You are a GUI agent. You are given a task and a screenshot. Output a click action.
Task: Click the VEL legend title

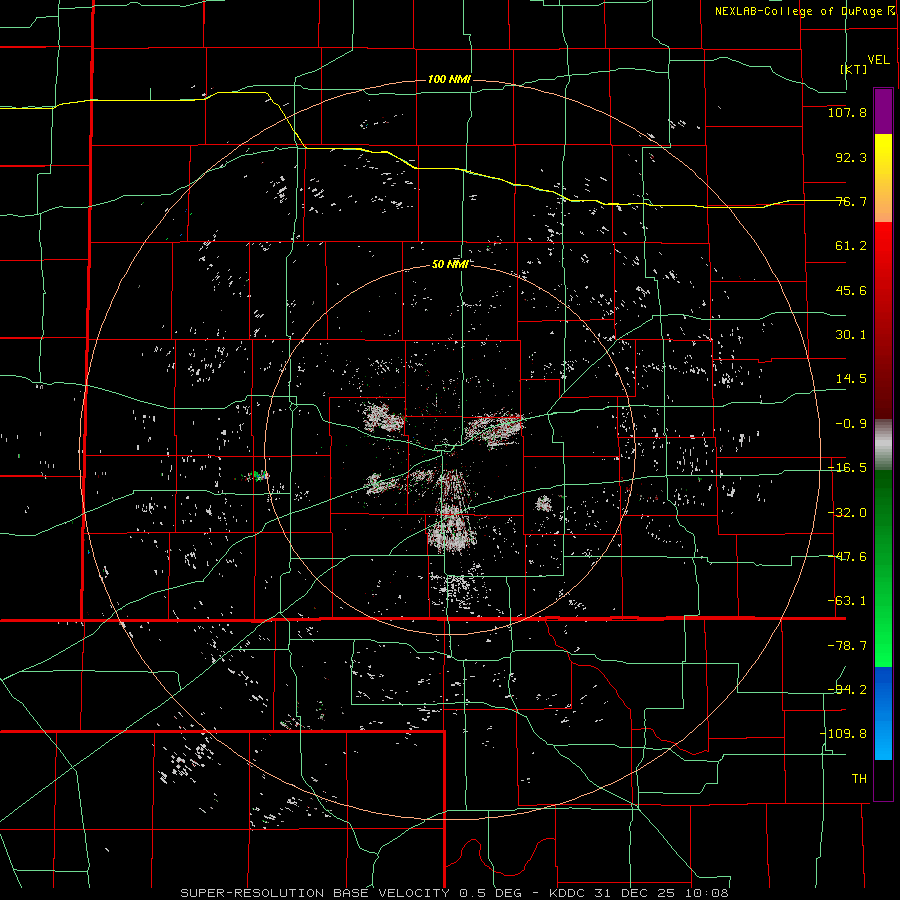878,60
